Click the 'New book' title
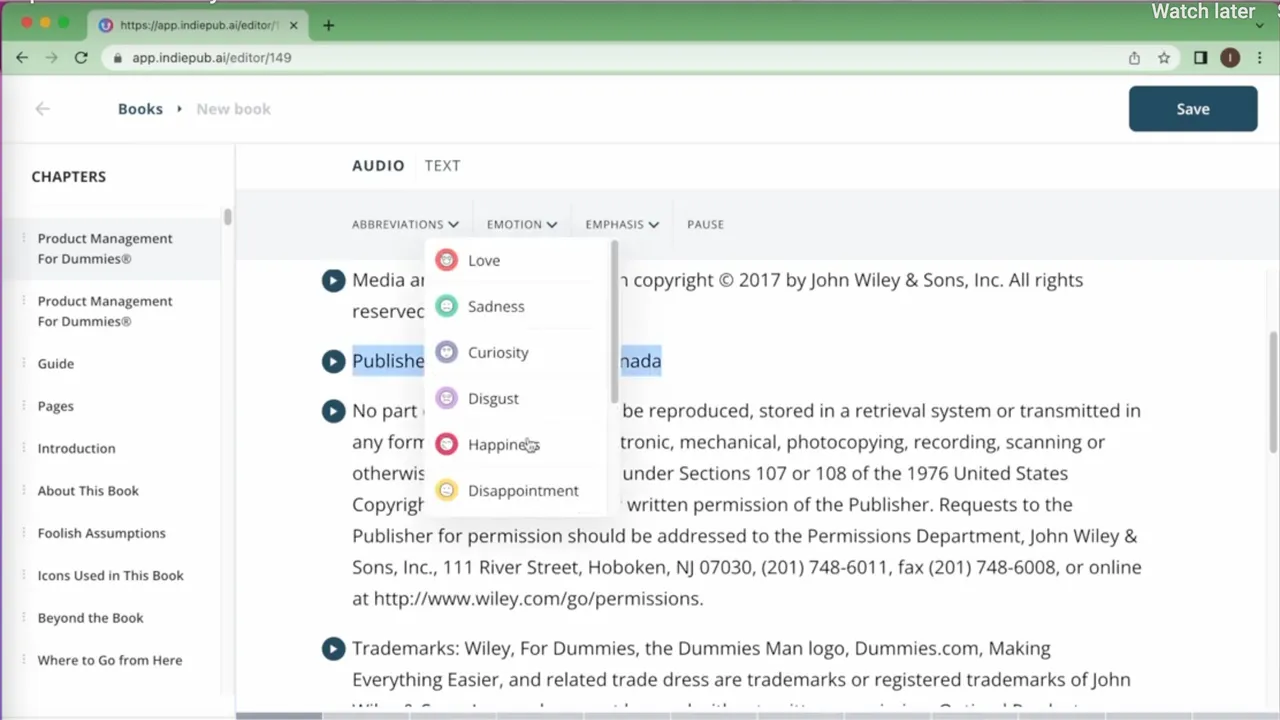 [233, 109]
